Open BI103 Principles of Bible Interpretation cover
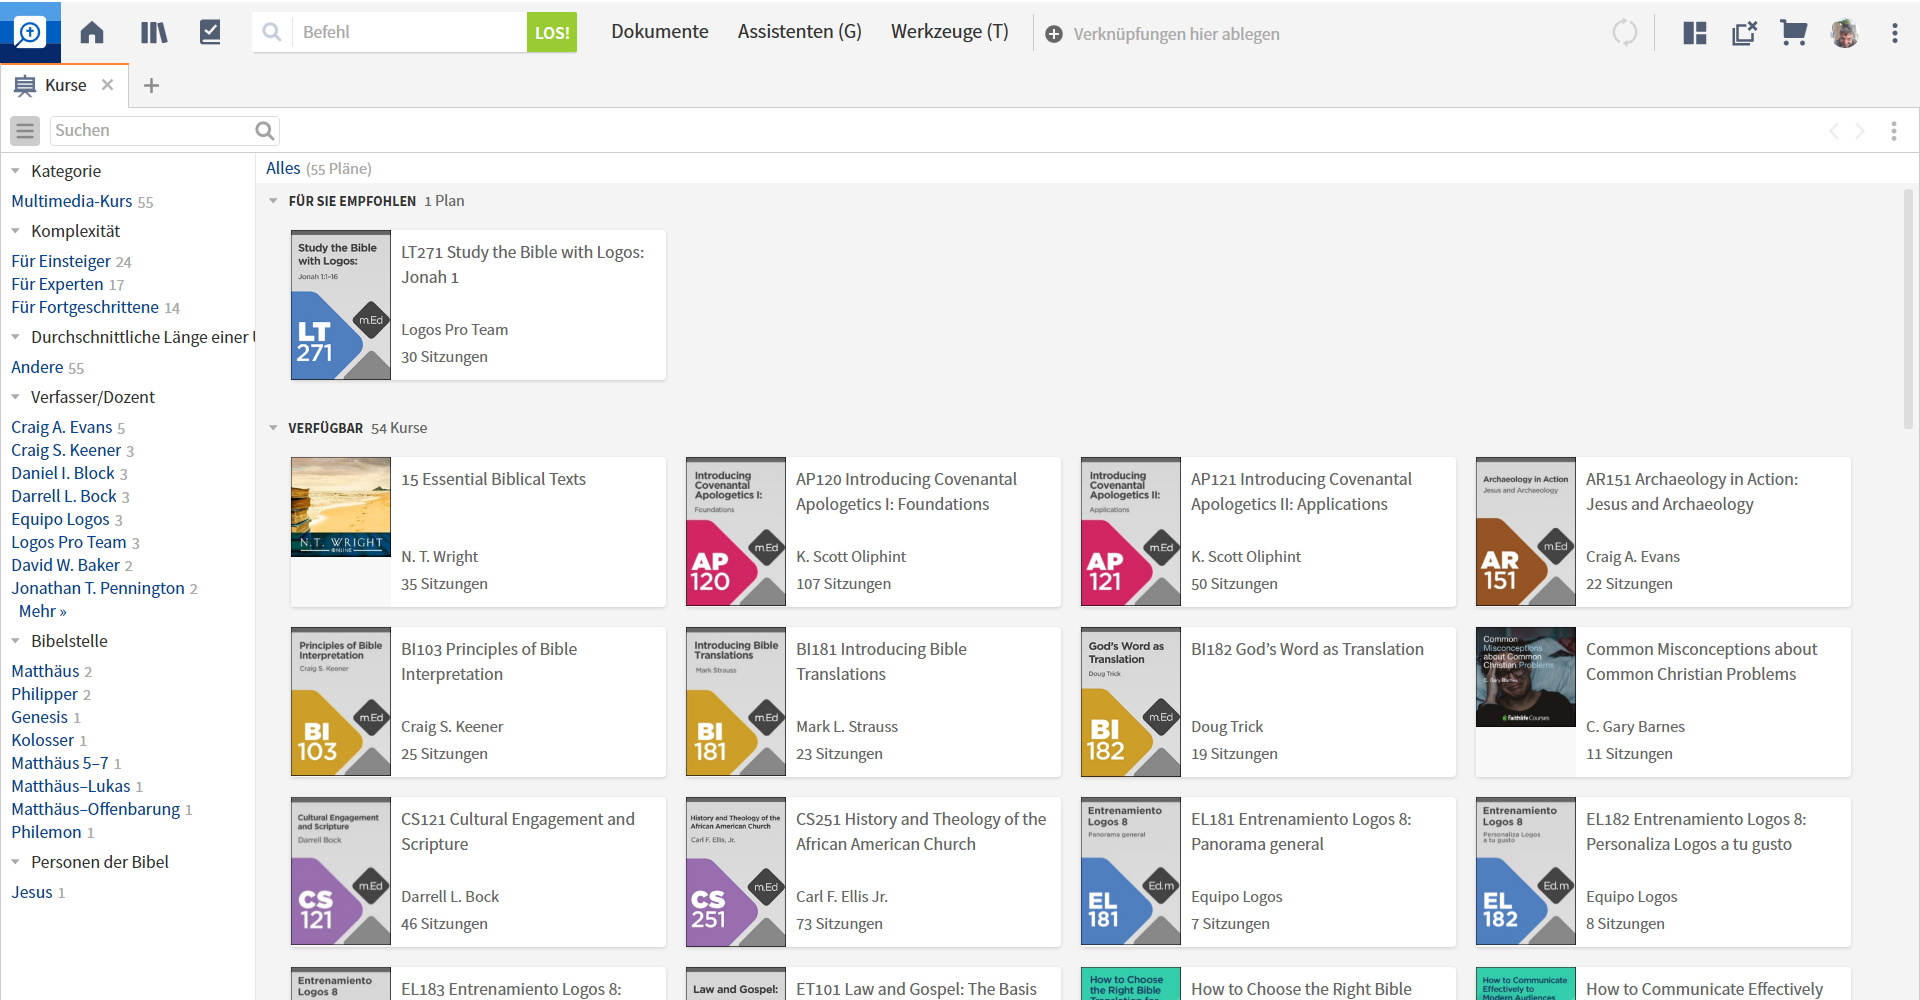Viewport: 1920px width, 1000px height. 341,702
